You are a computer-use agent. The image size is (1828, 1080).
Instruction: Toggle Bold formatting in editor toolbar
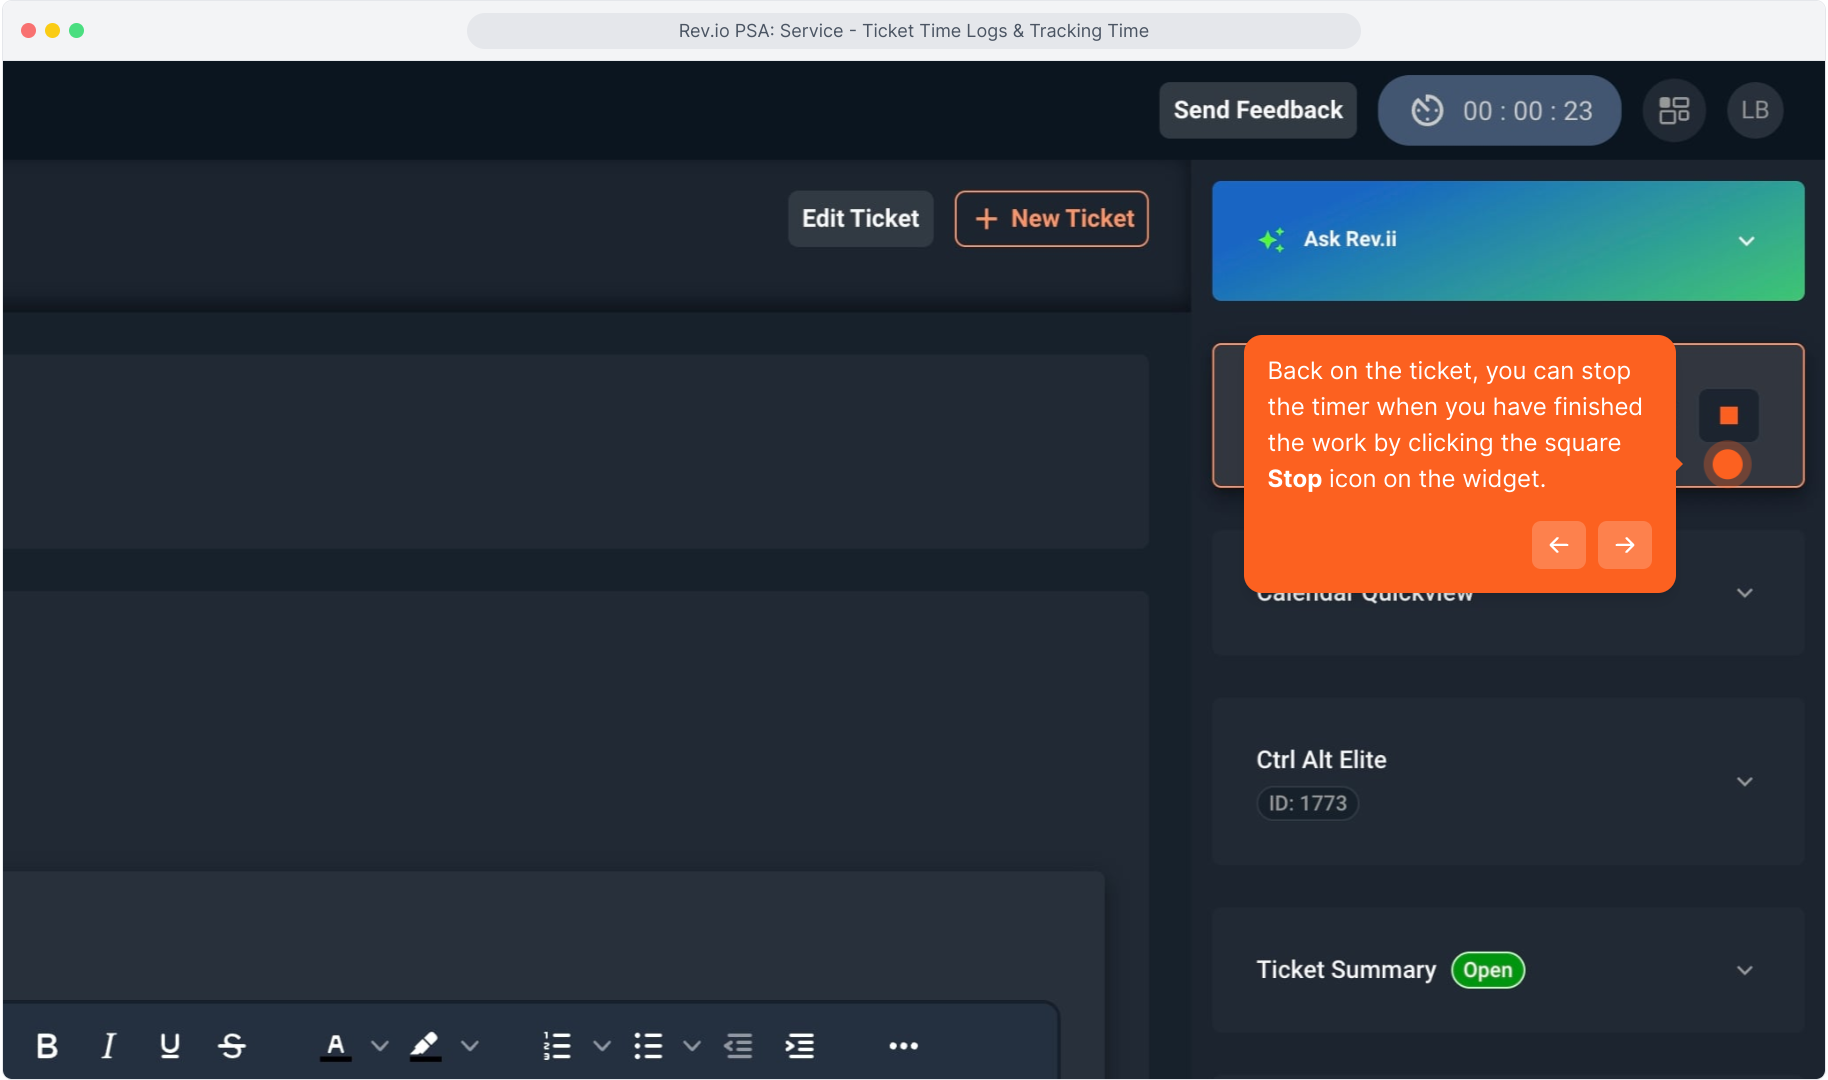point(47,1046)
